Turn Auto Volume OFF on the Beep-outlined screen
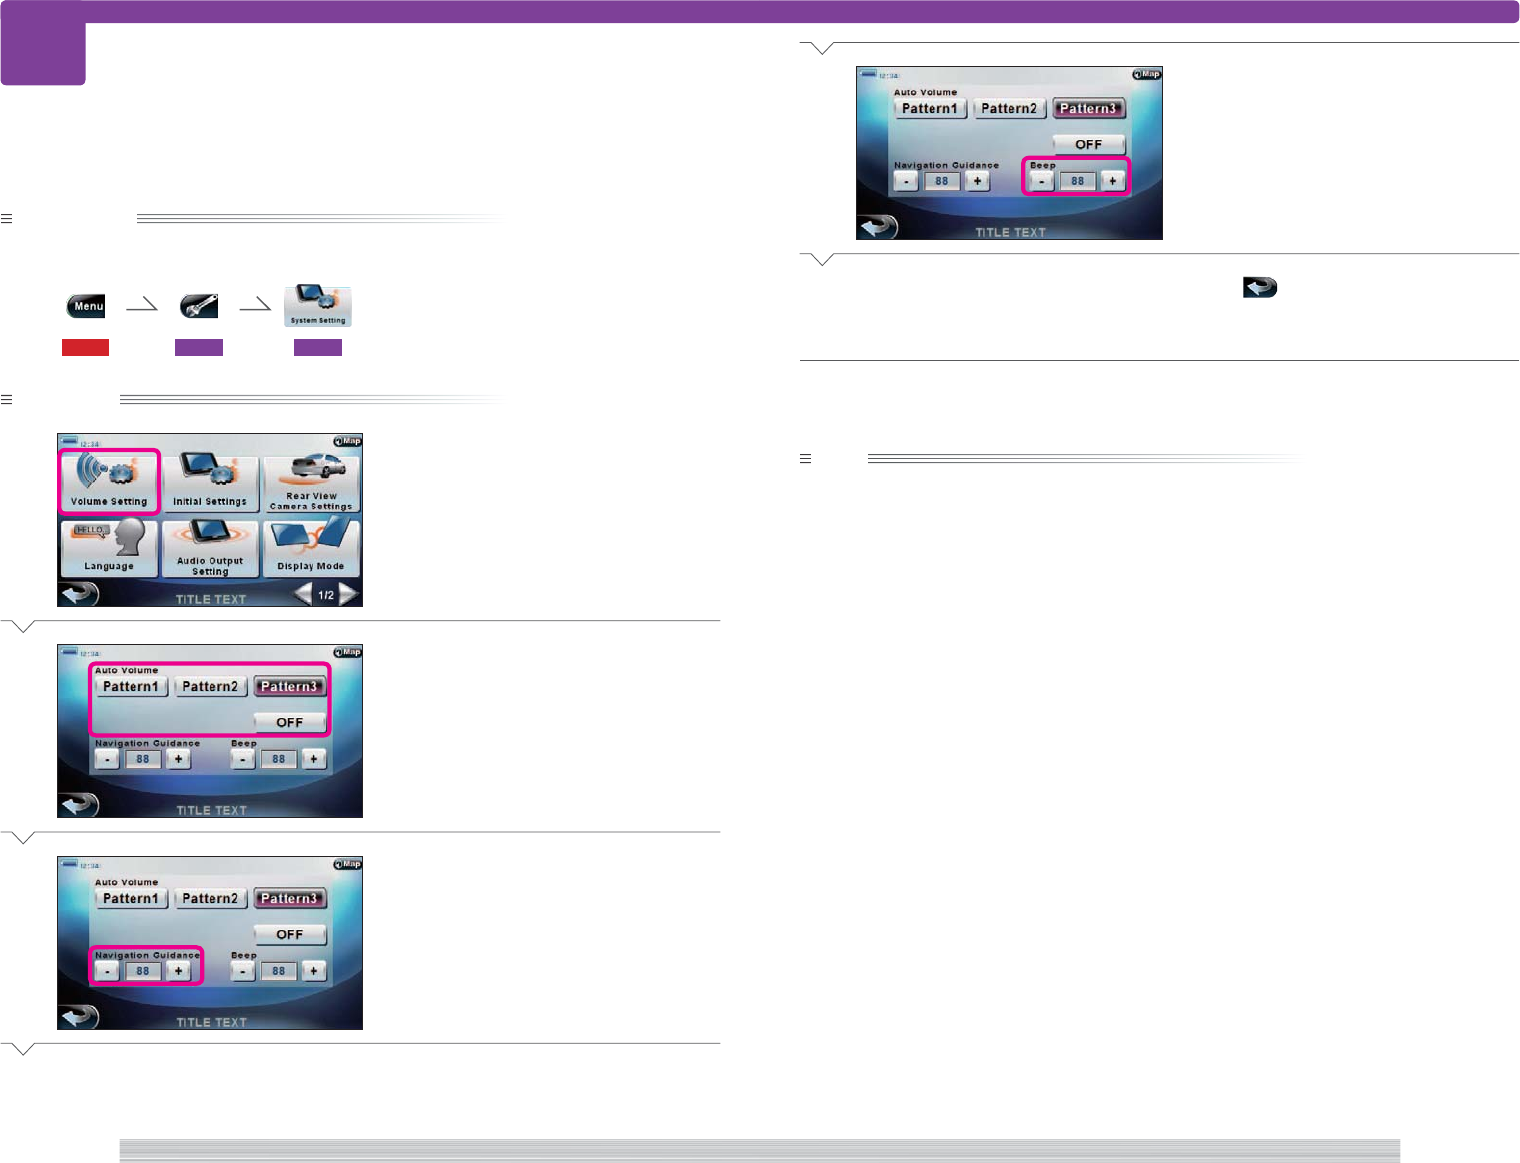 (x=1089, y=144)
